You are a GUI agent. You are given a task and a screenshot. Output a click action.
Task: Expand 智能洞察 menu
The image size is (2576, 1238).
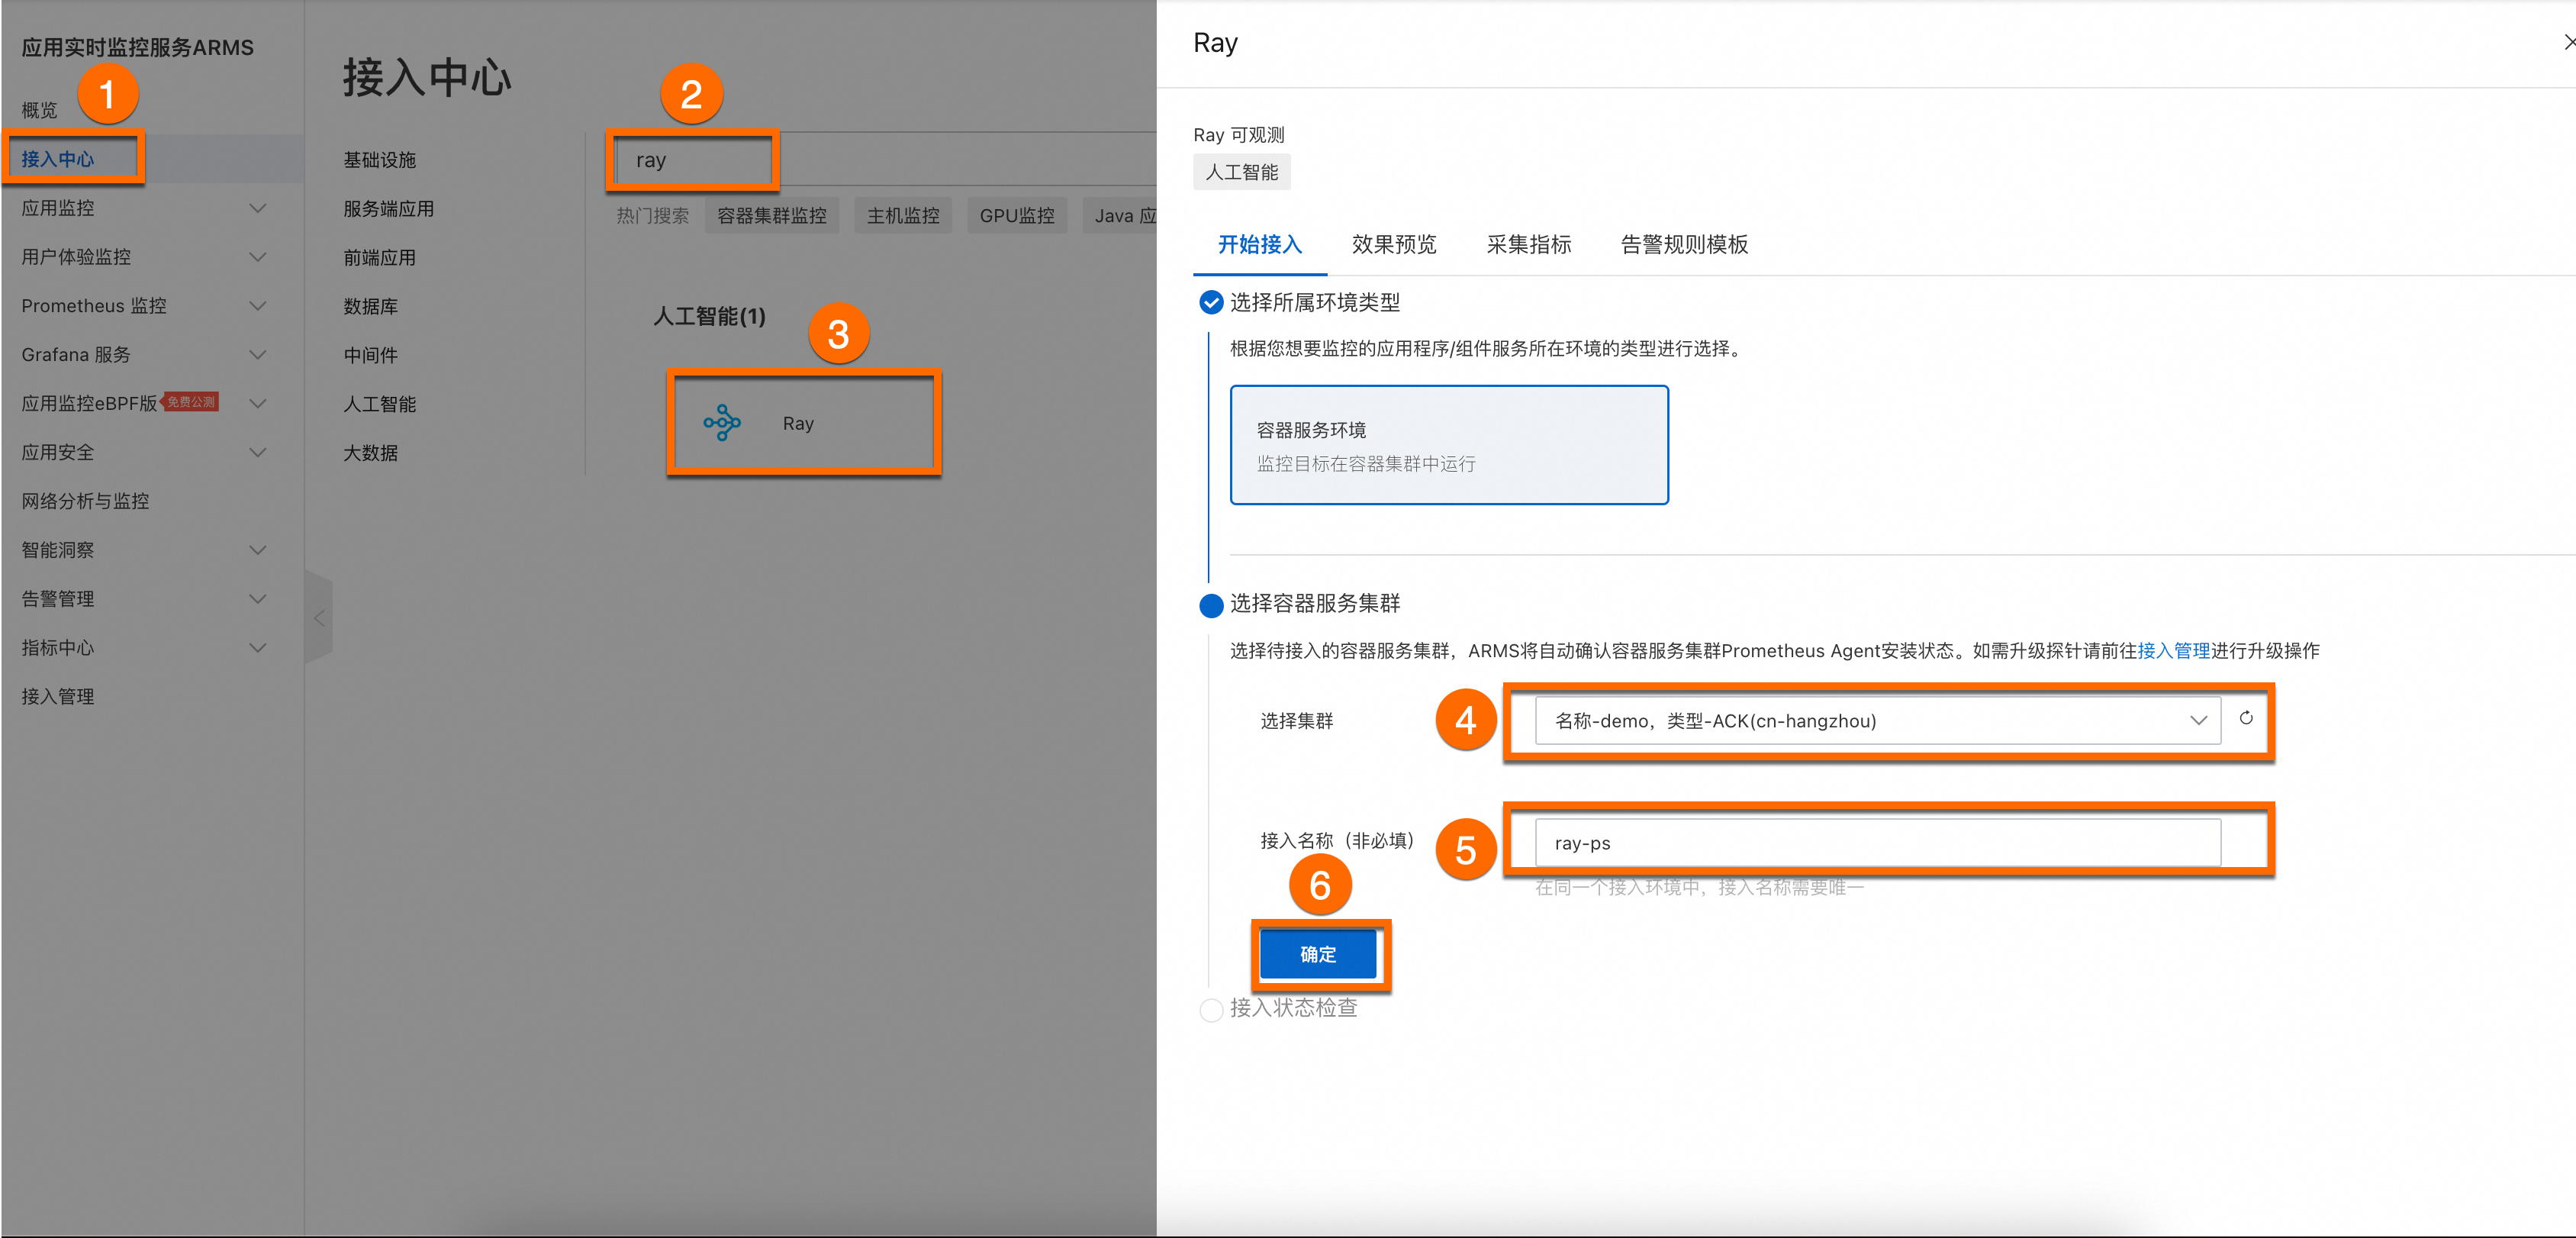point(257,550)
